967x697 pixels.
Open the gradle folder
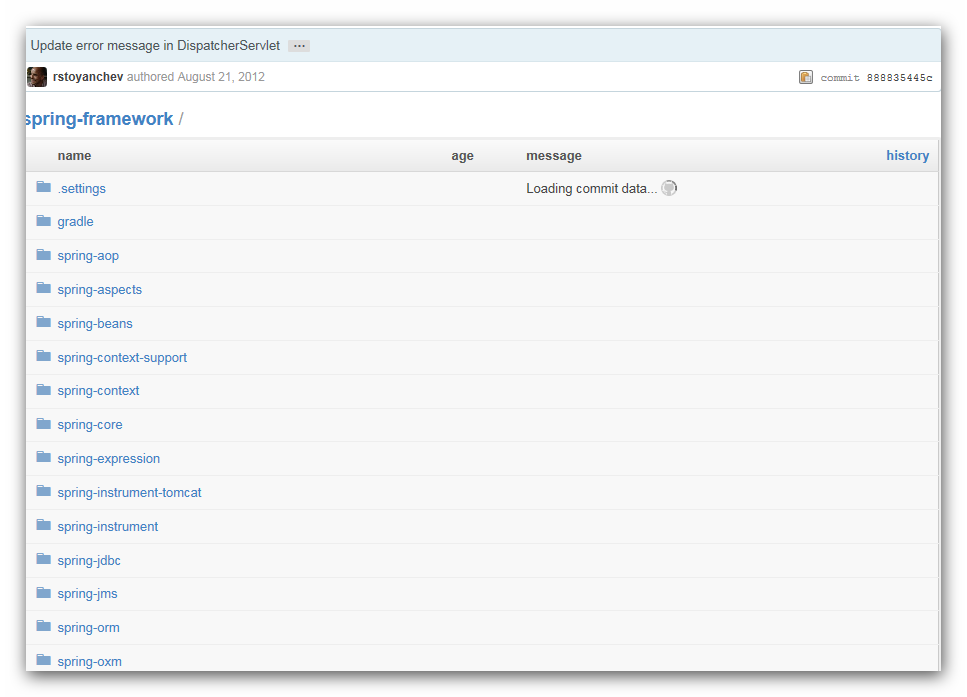(75, 222)
